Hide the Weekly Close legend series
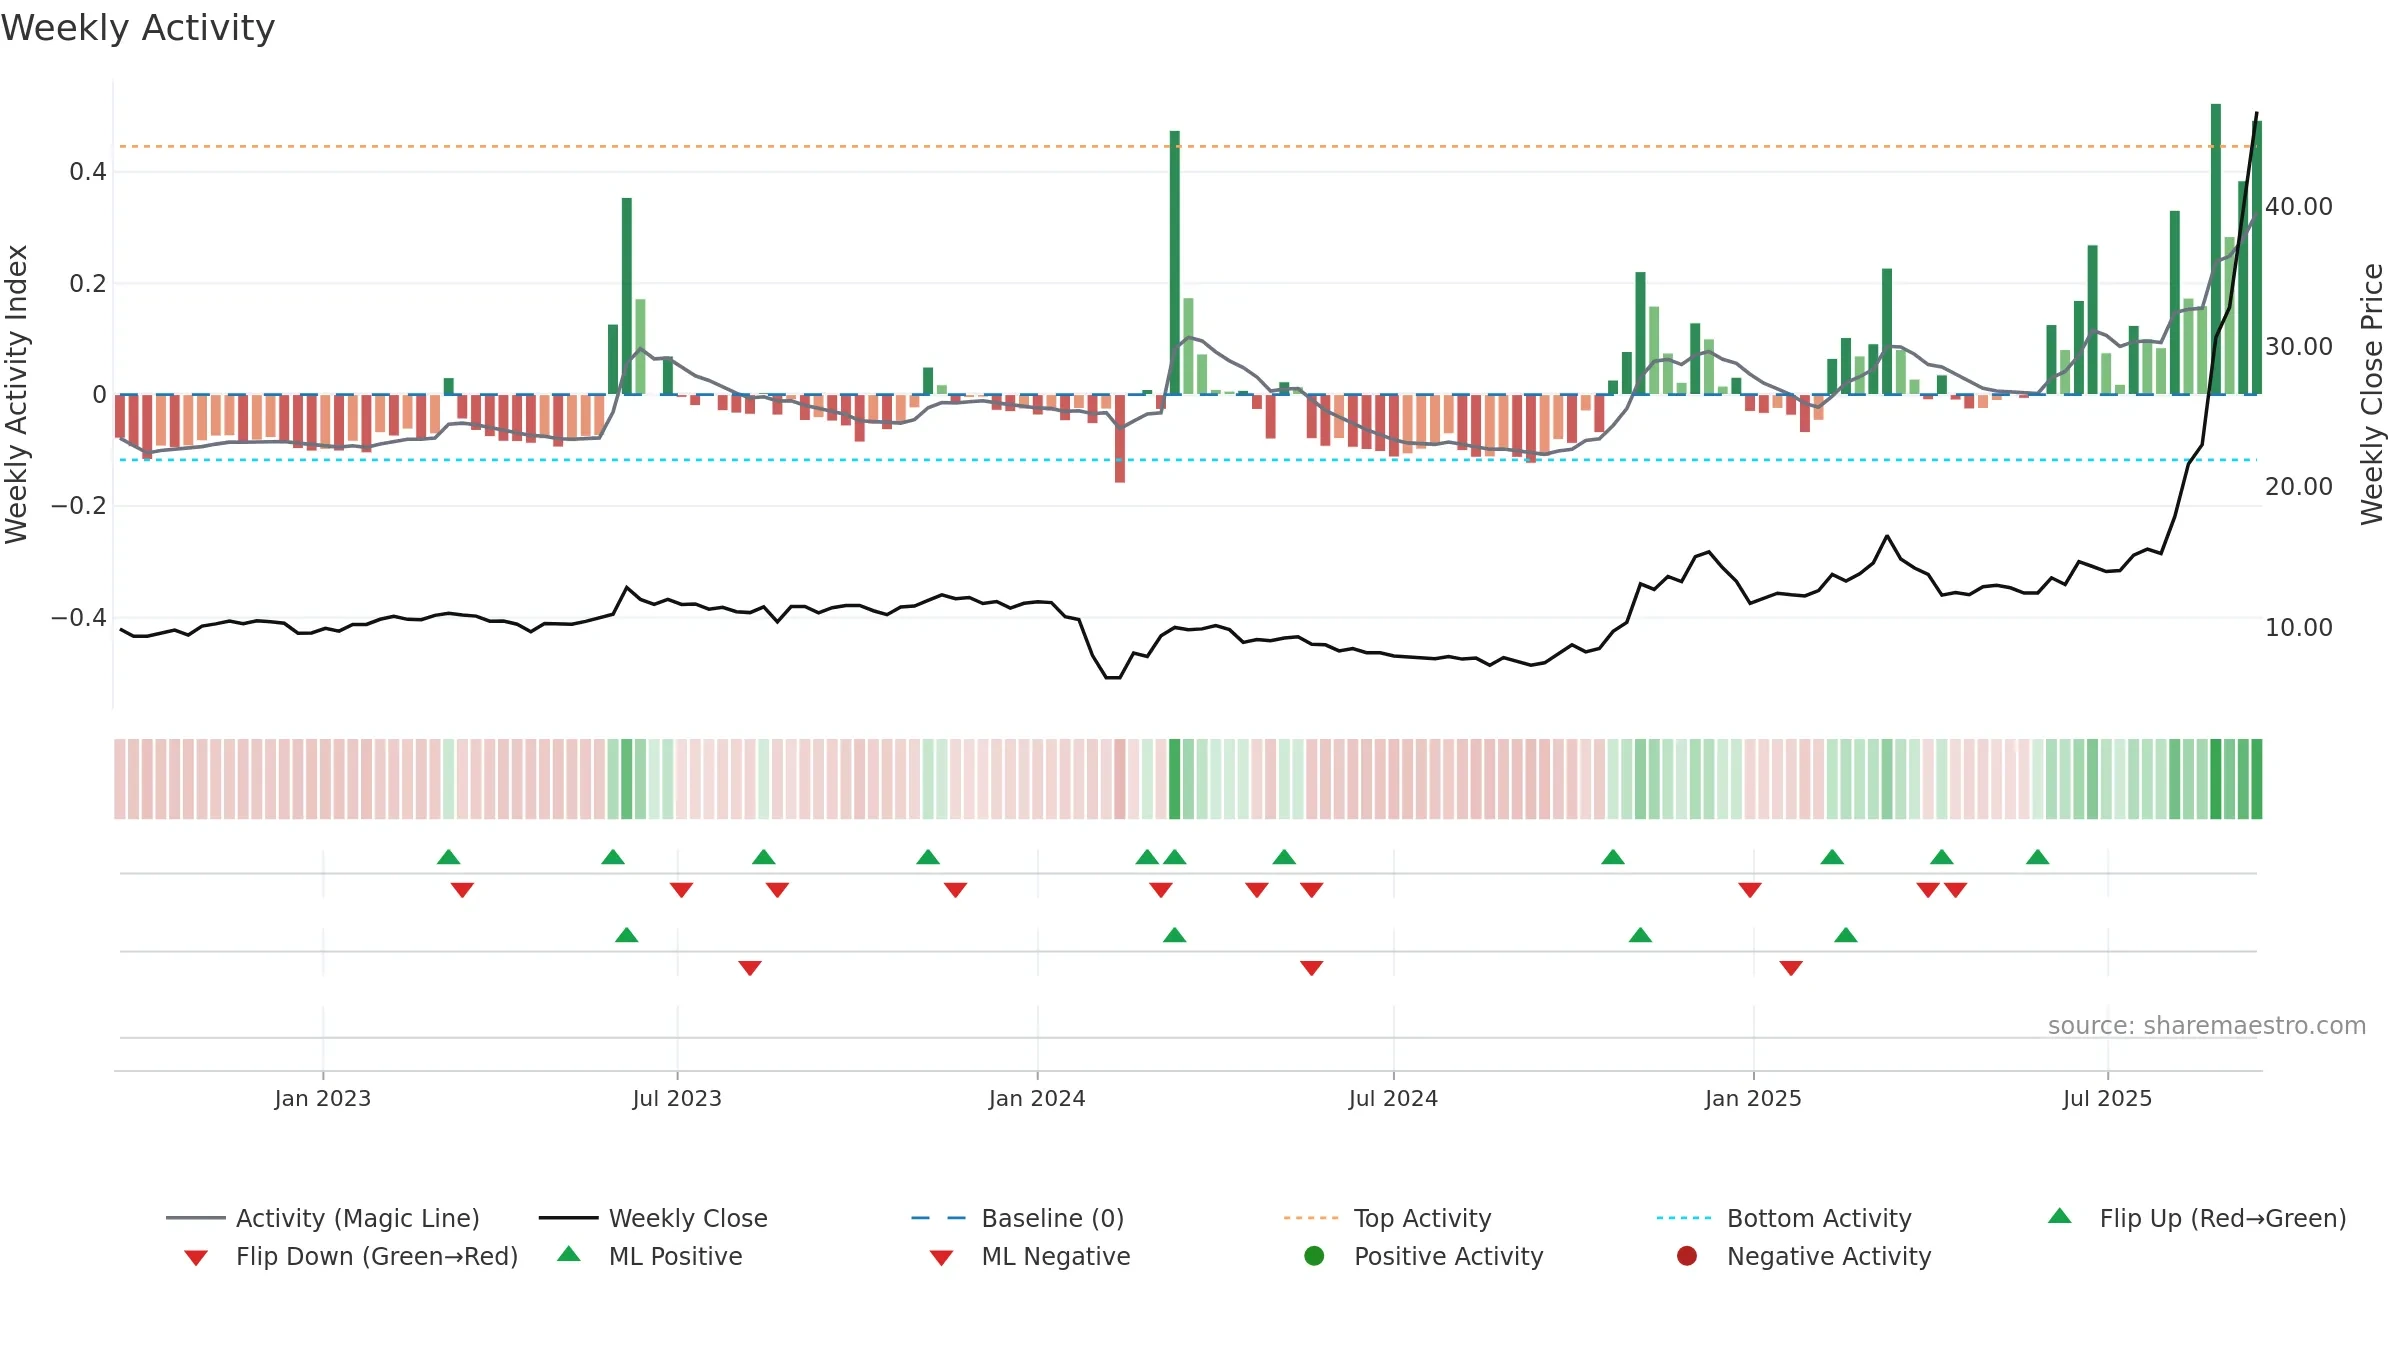Viewport: 2400px width, 1350px height. coord(653,1218)
